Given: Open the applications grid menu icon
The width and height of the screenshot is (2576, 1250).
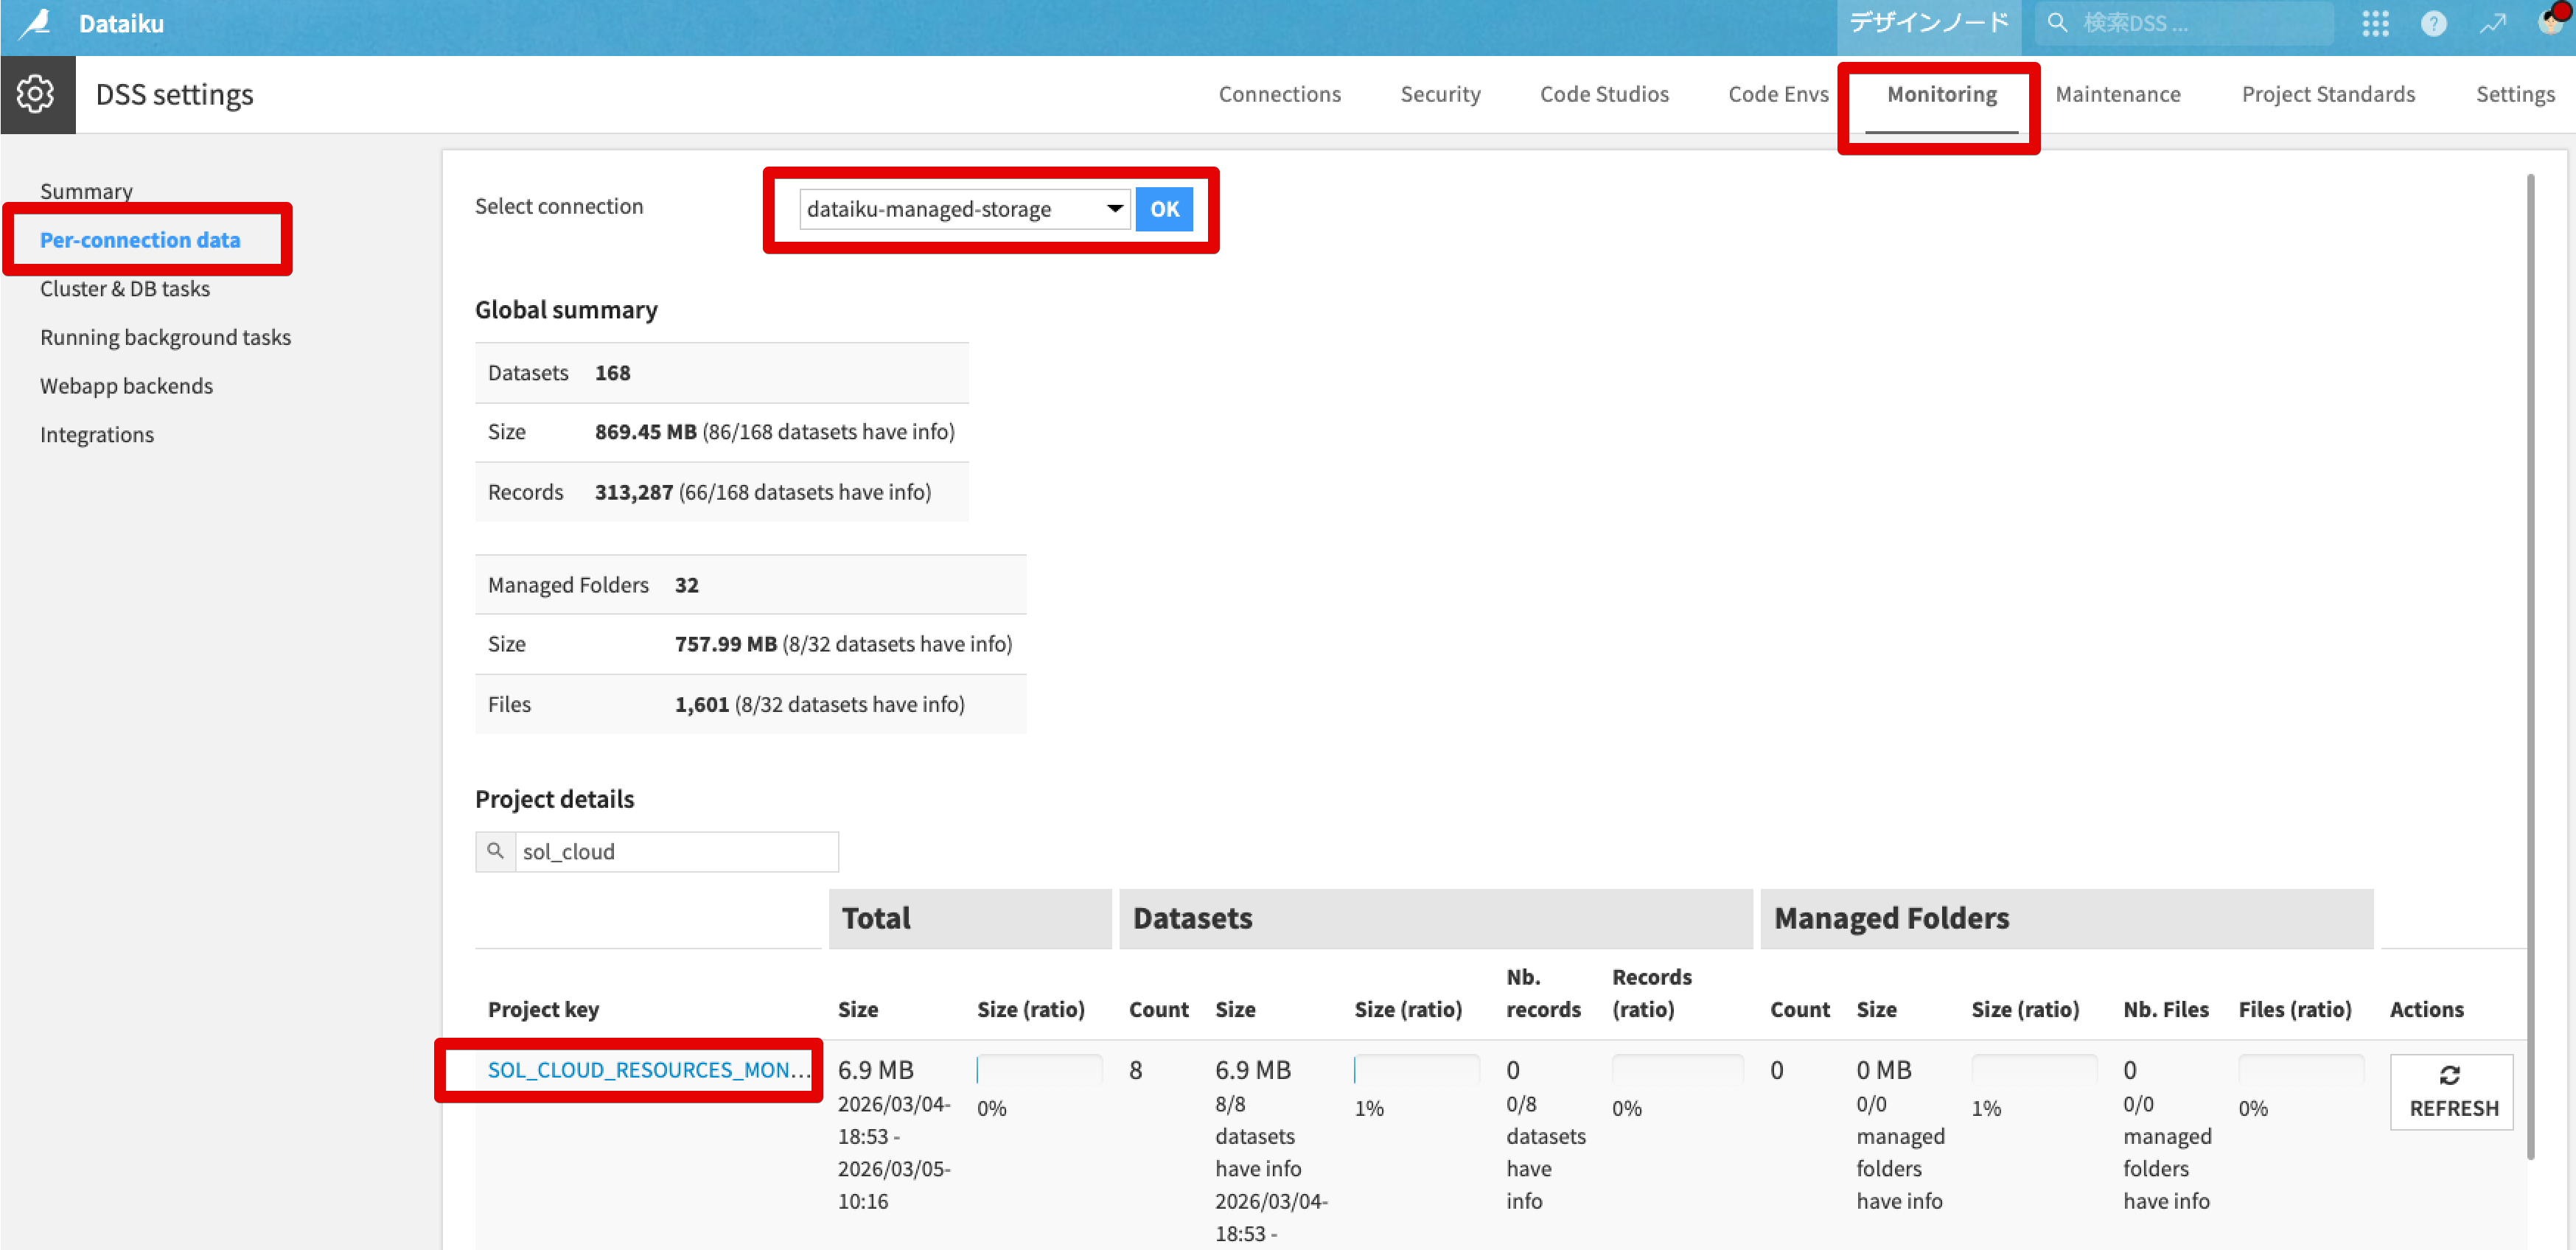Looking at the screenshot, I should click(x=2375, y=24).
